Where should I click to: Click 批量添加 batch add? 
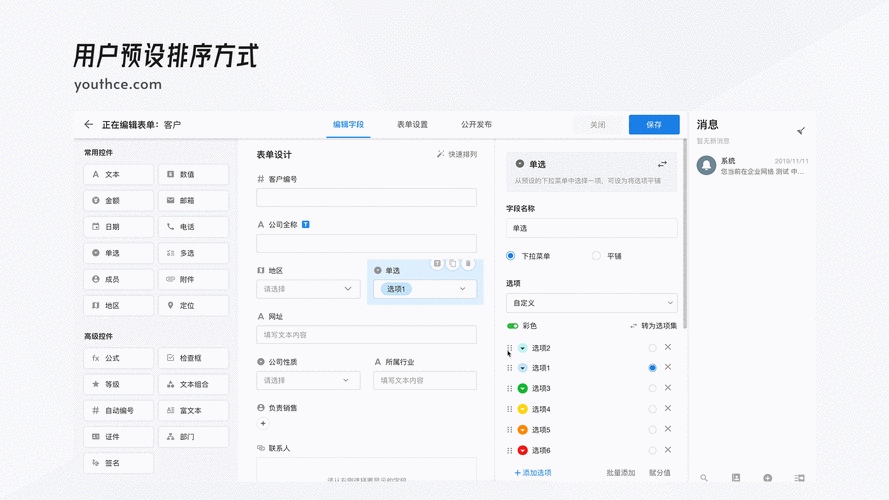(621, 472)
